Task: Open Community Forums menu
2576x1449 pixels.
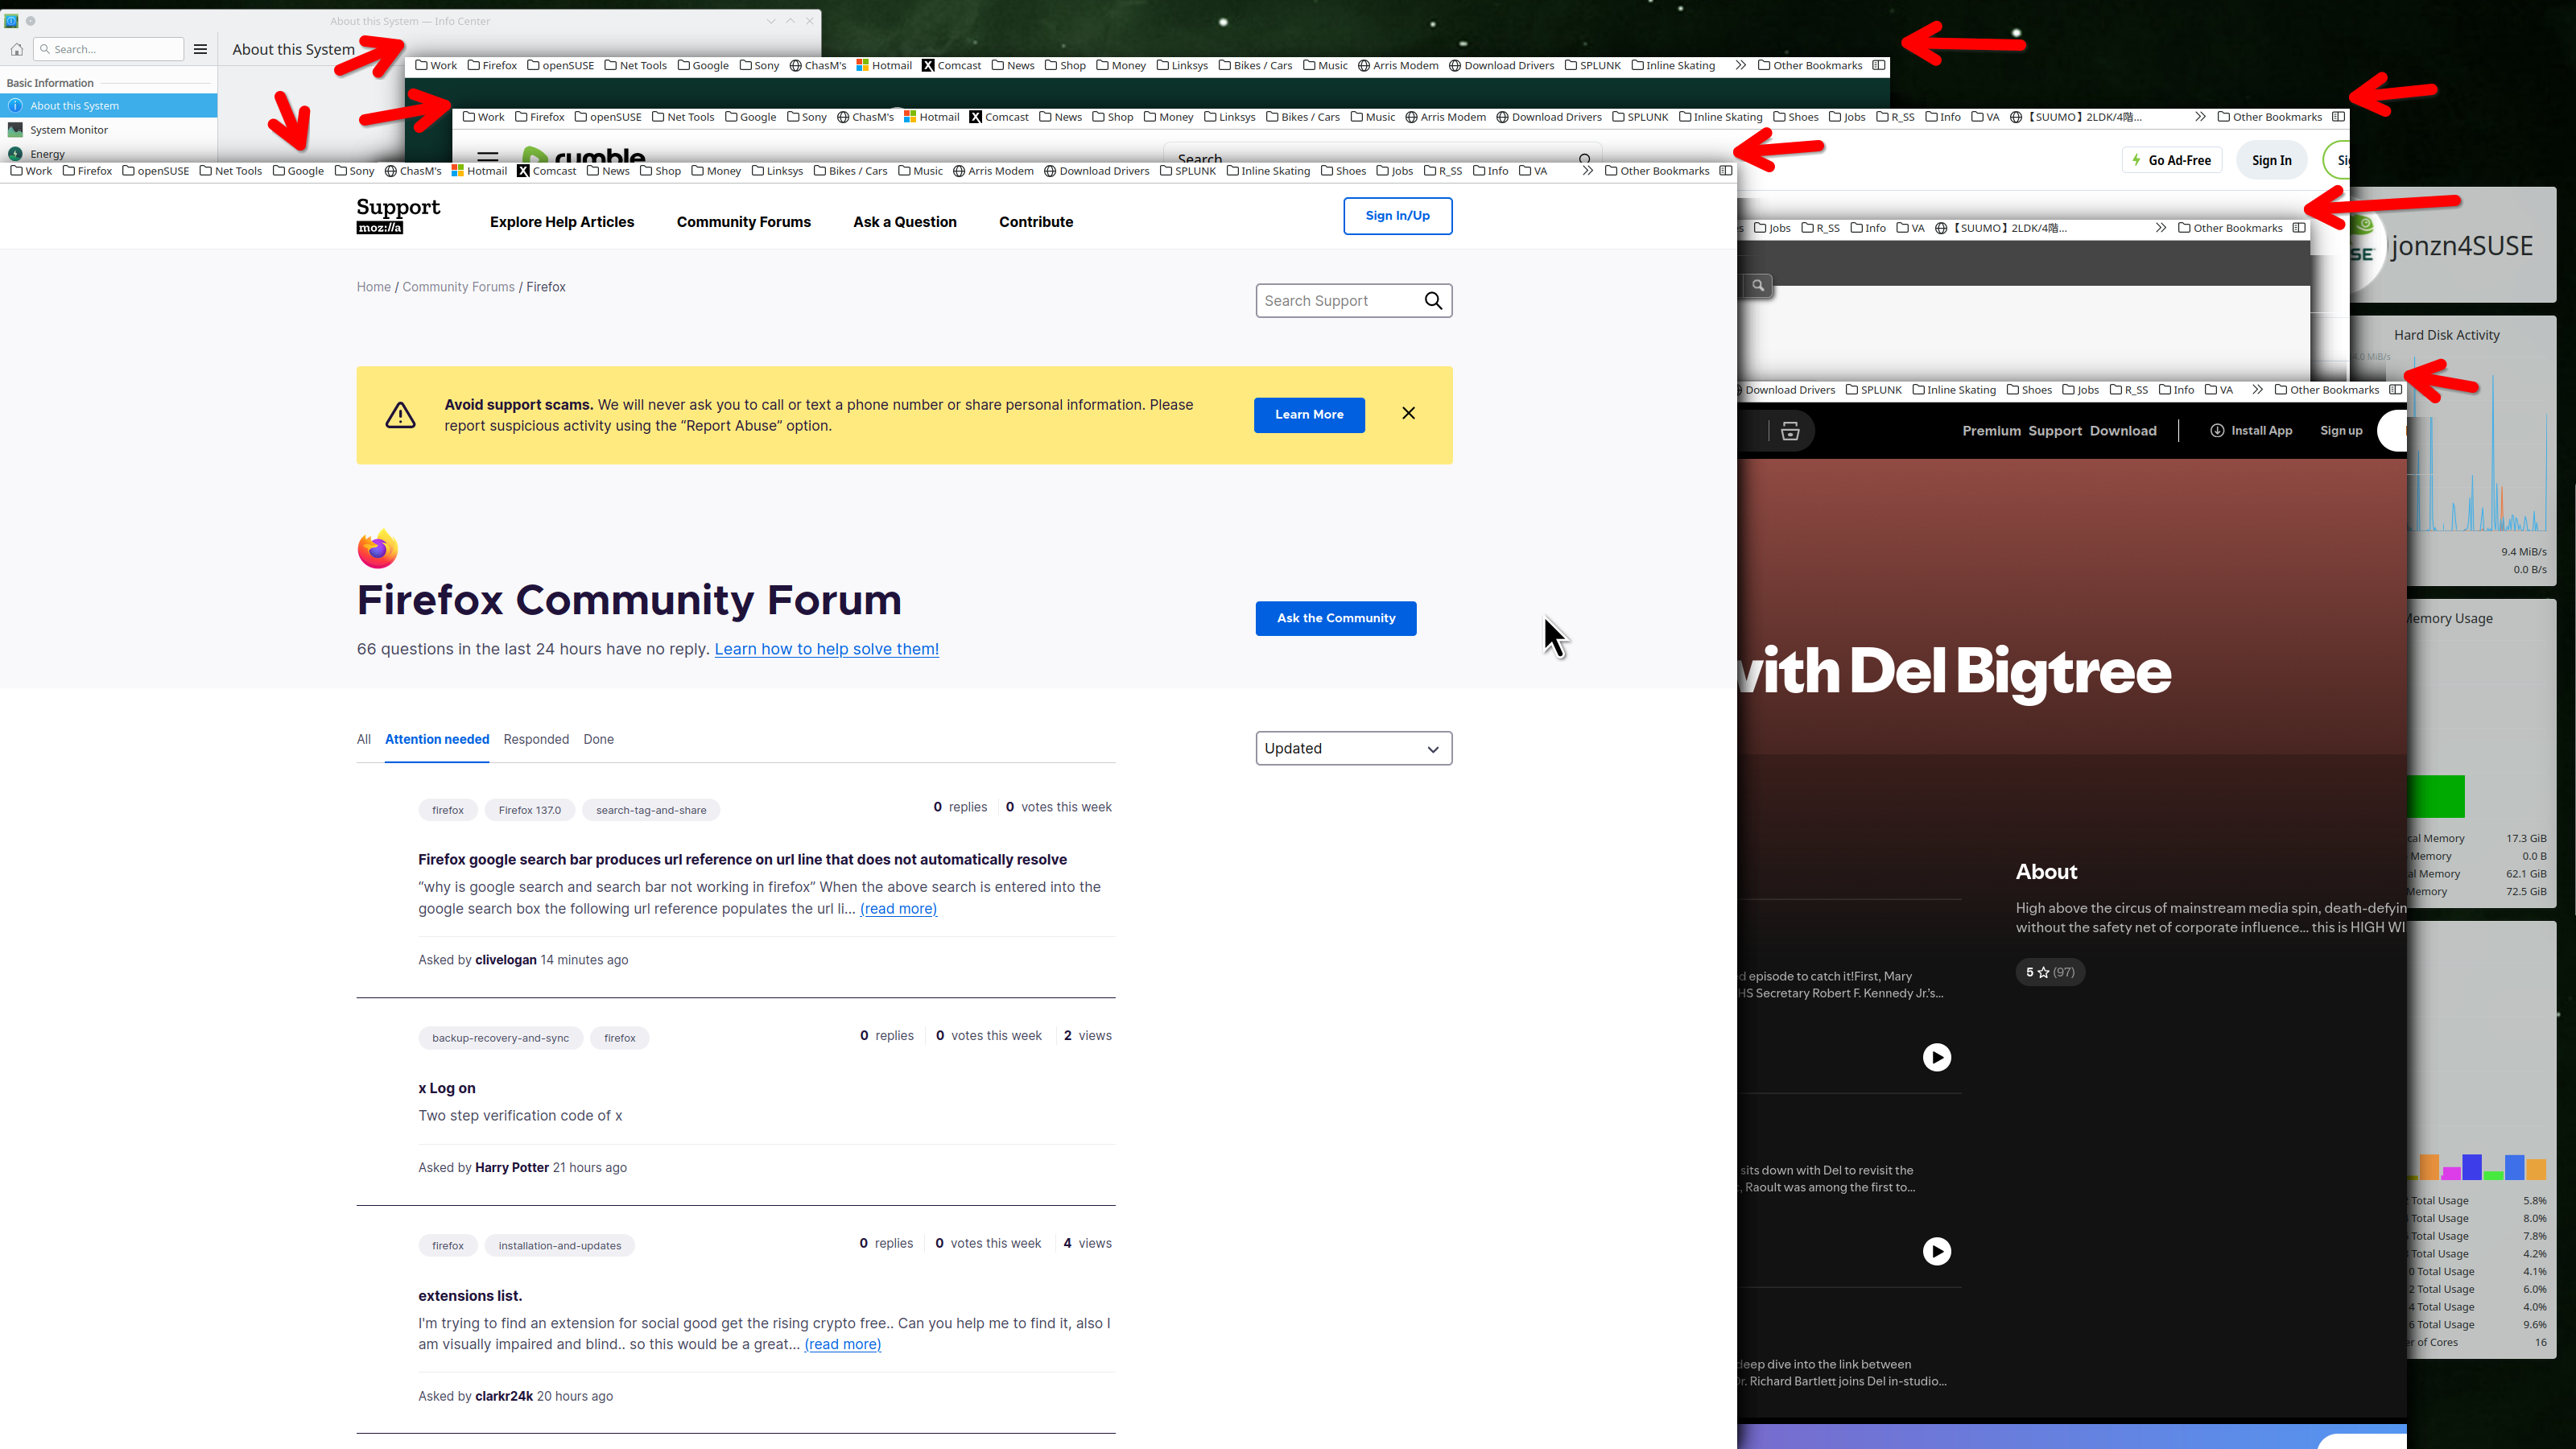Action: tap(743, 222)
